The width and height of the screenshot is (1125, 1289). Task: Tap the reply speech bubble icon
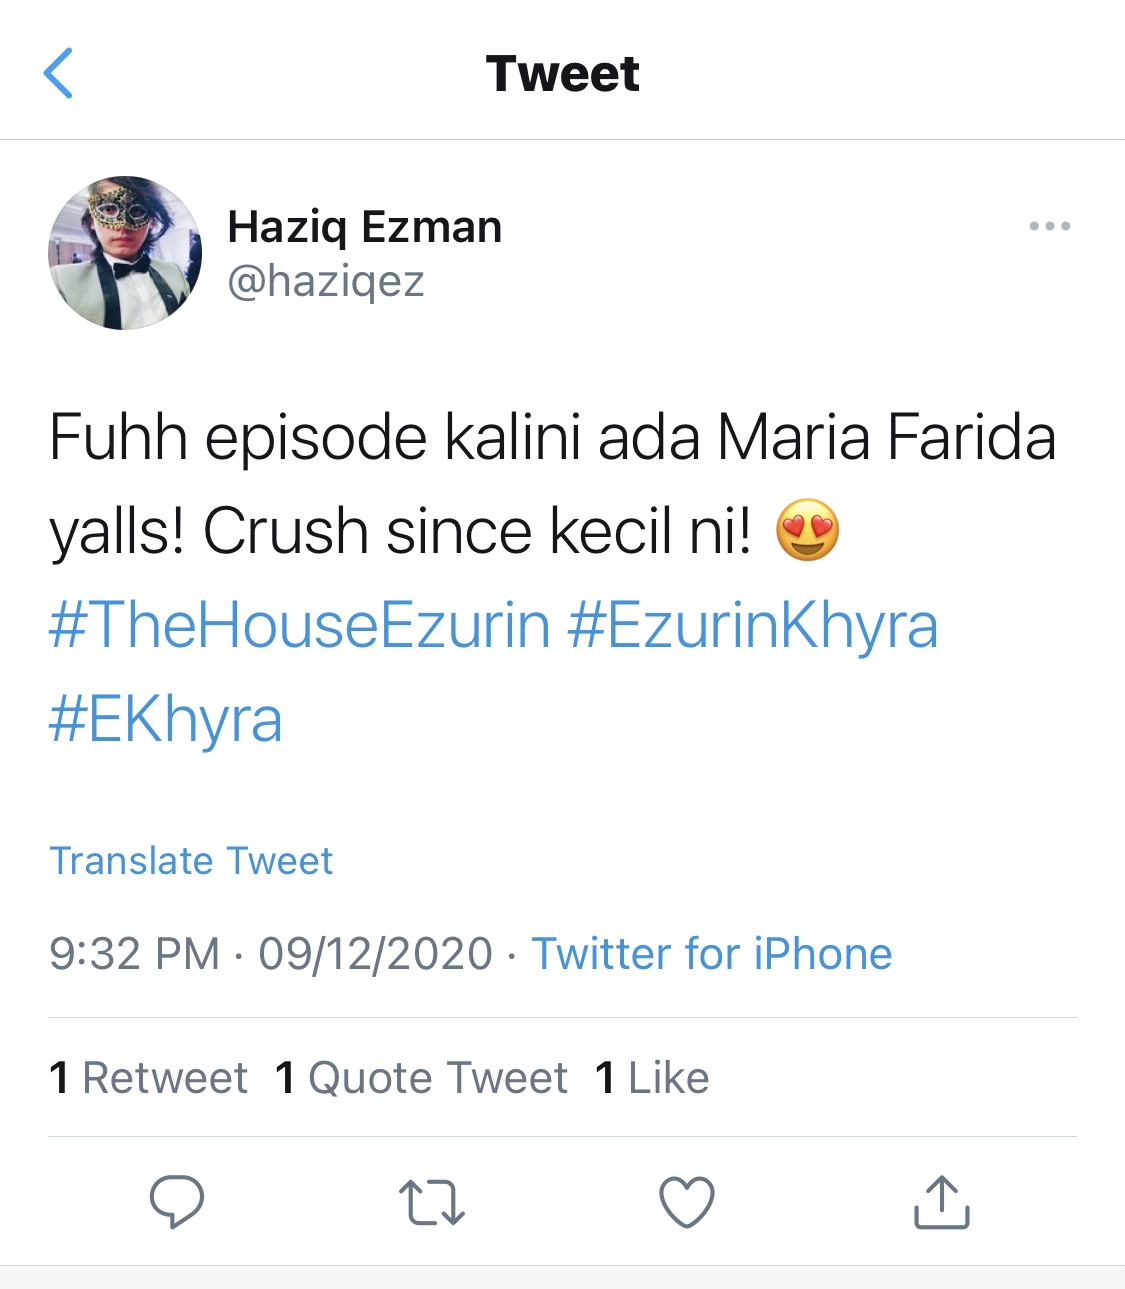(x=177, y=1201)
